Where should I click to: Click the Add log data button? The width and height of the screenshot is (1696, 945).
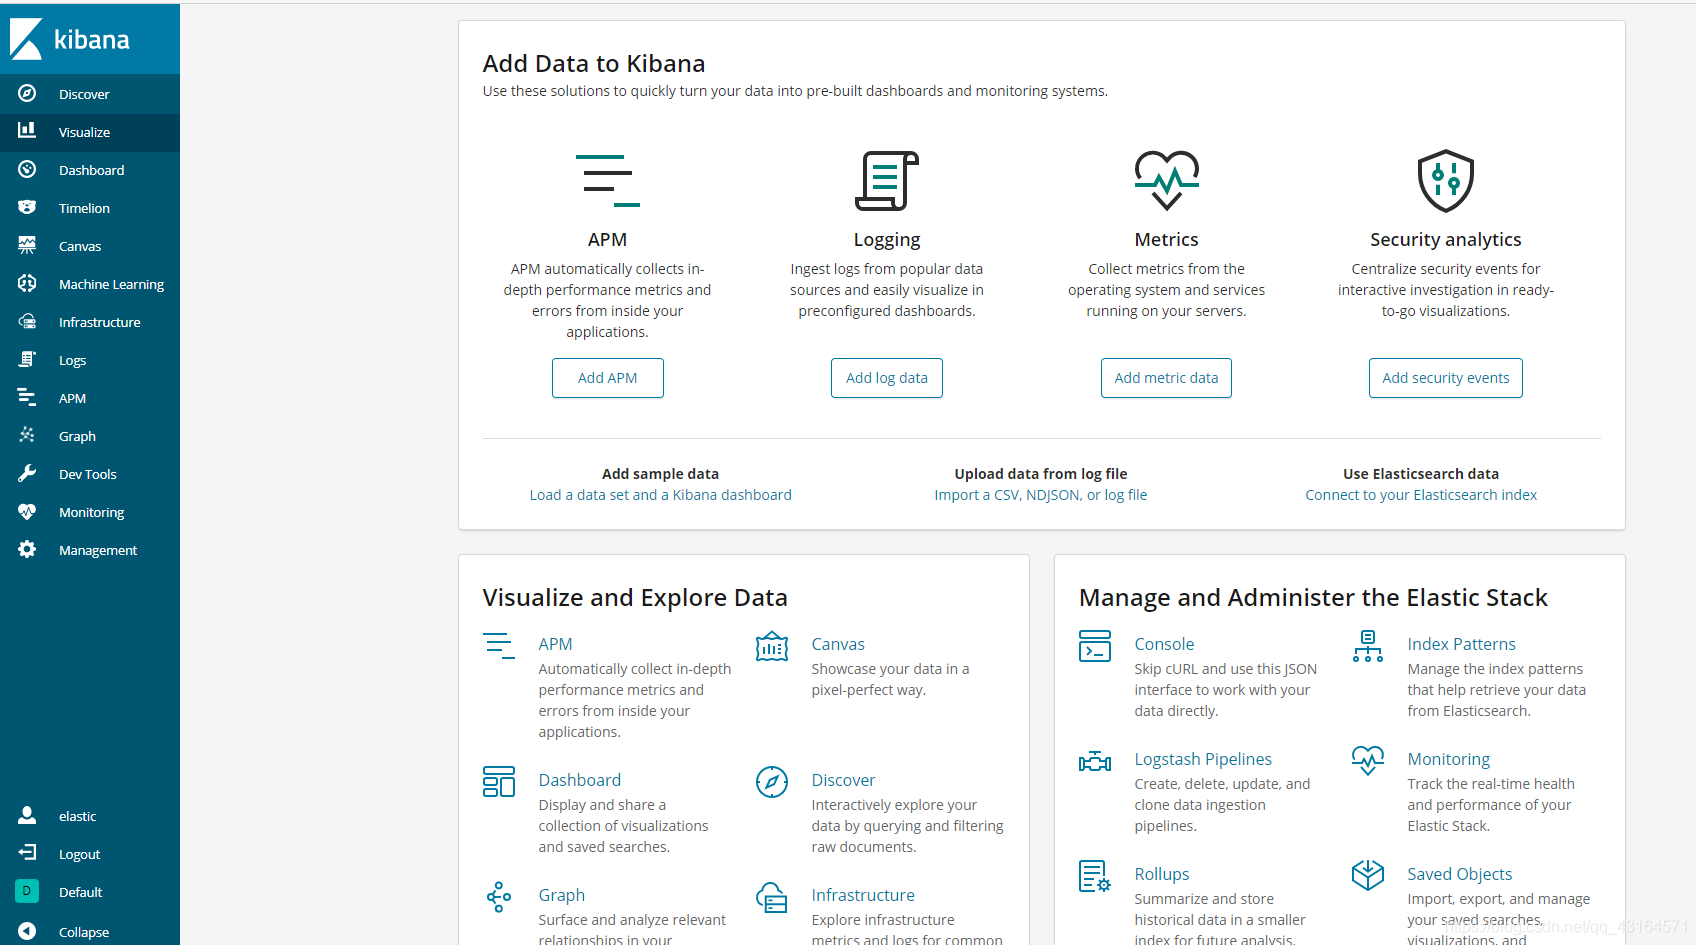tap(887, 378)
